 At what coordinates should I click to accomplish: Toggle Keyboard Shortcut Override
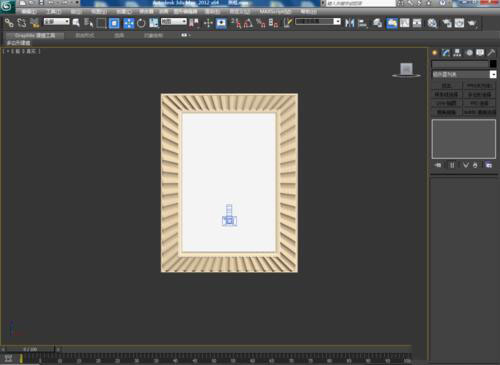[221, 23]
